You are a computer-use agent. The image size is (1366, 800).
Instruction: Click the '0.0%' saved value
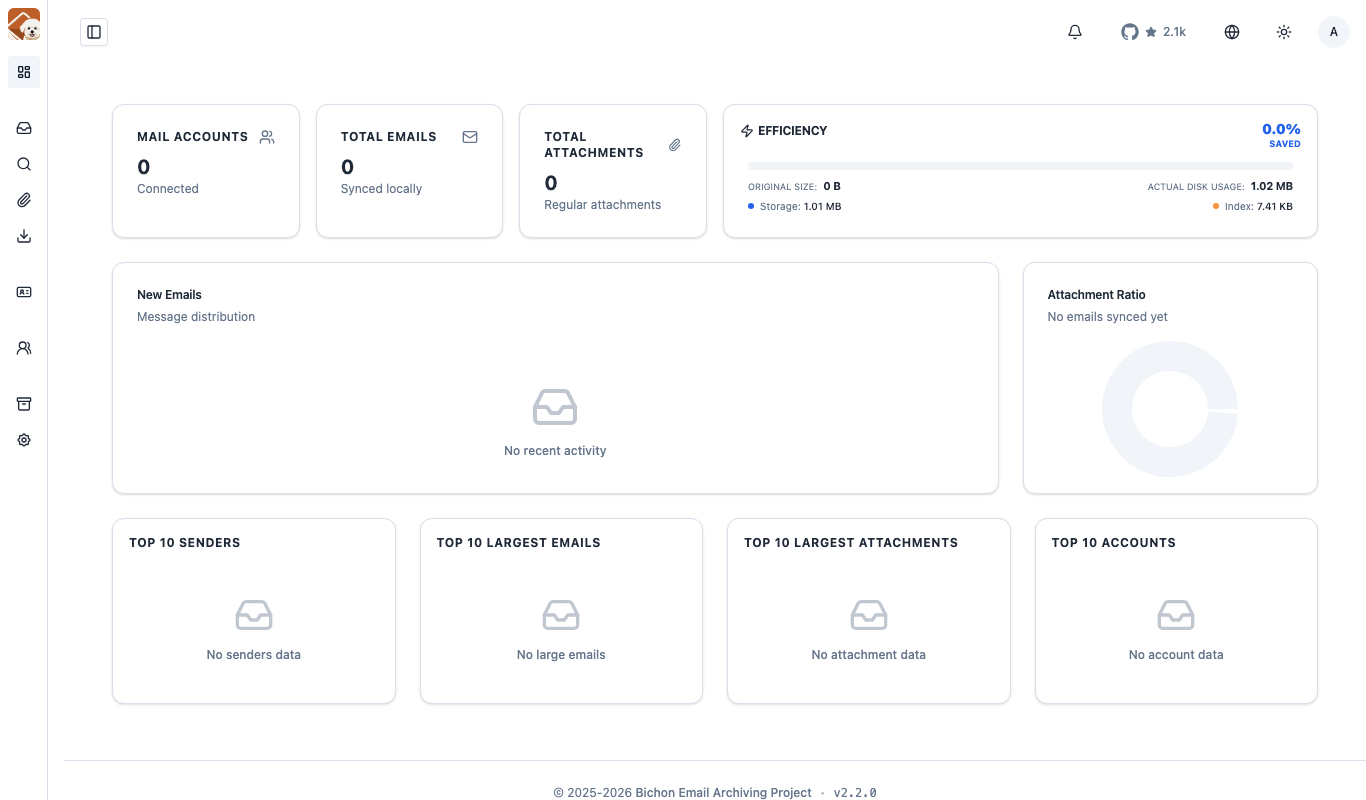pos(1281,129)
